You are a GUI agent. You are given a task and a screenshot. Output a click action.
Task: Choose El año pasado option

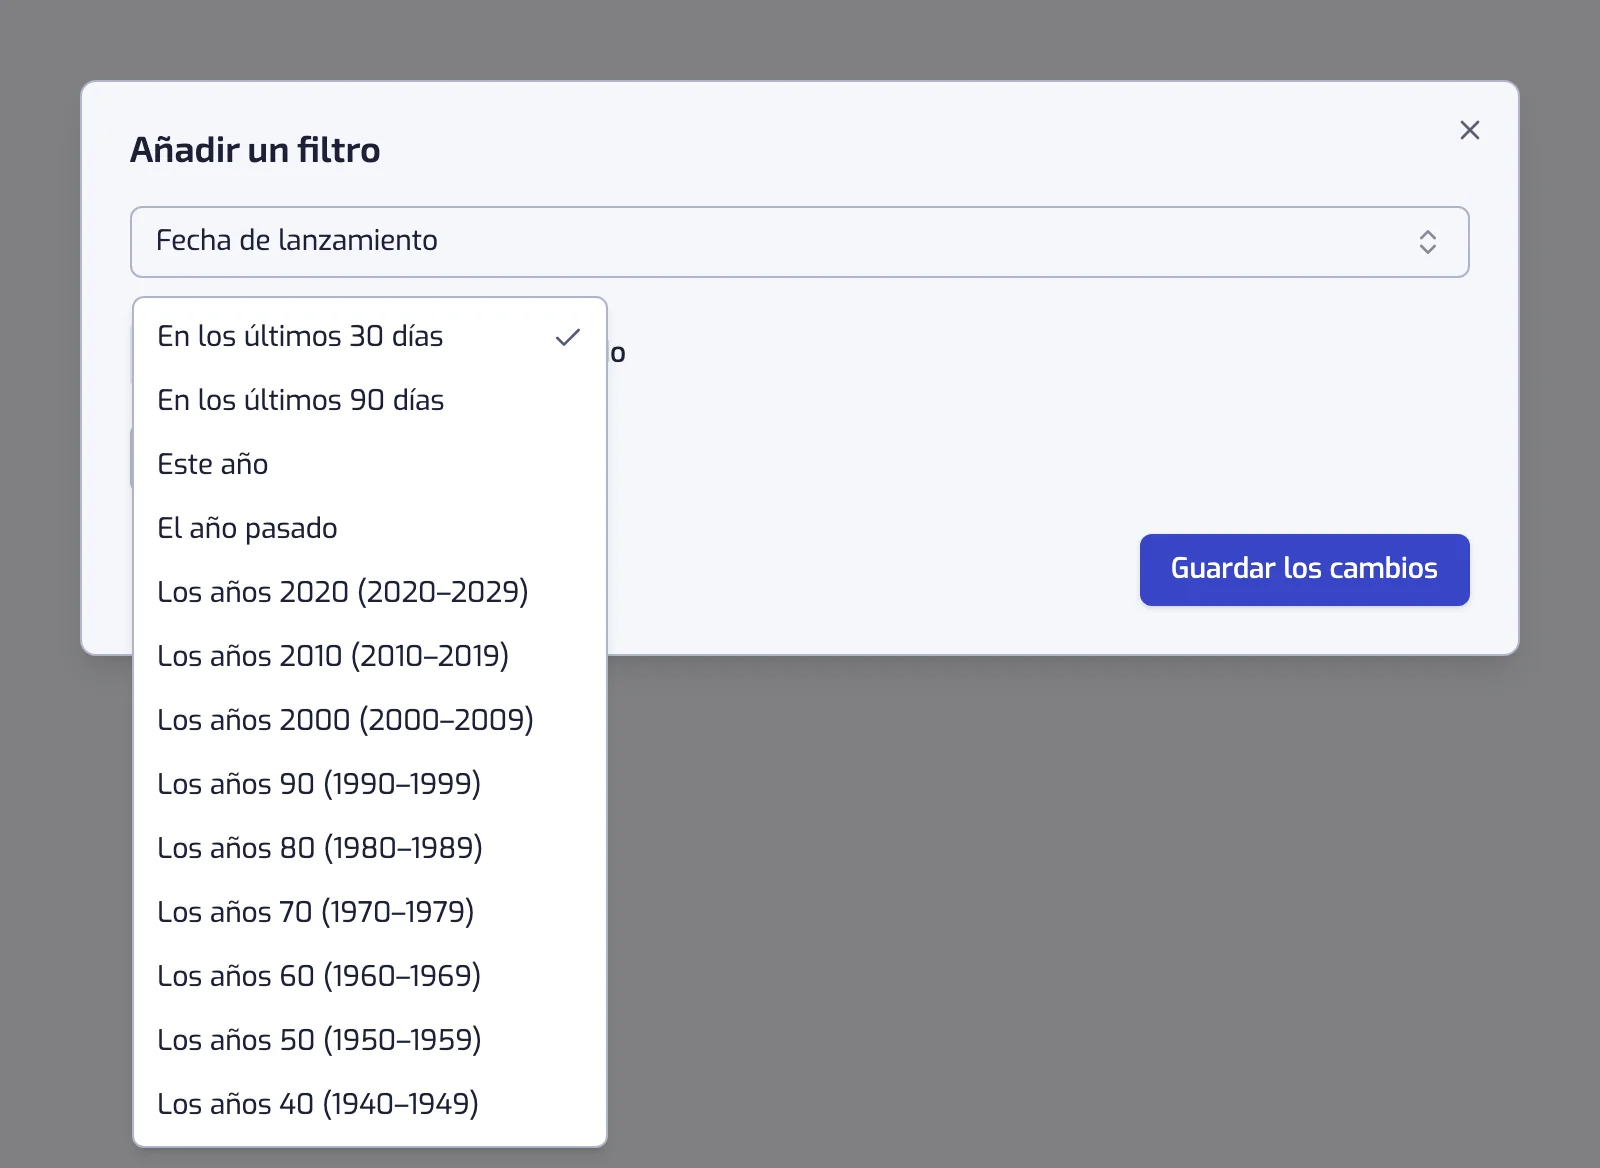pyautogui.click(x=370, y=528)
